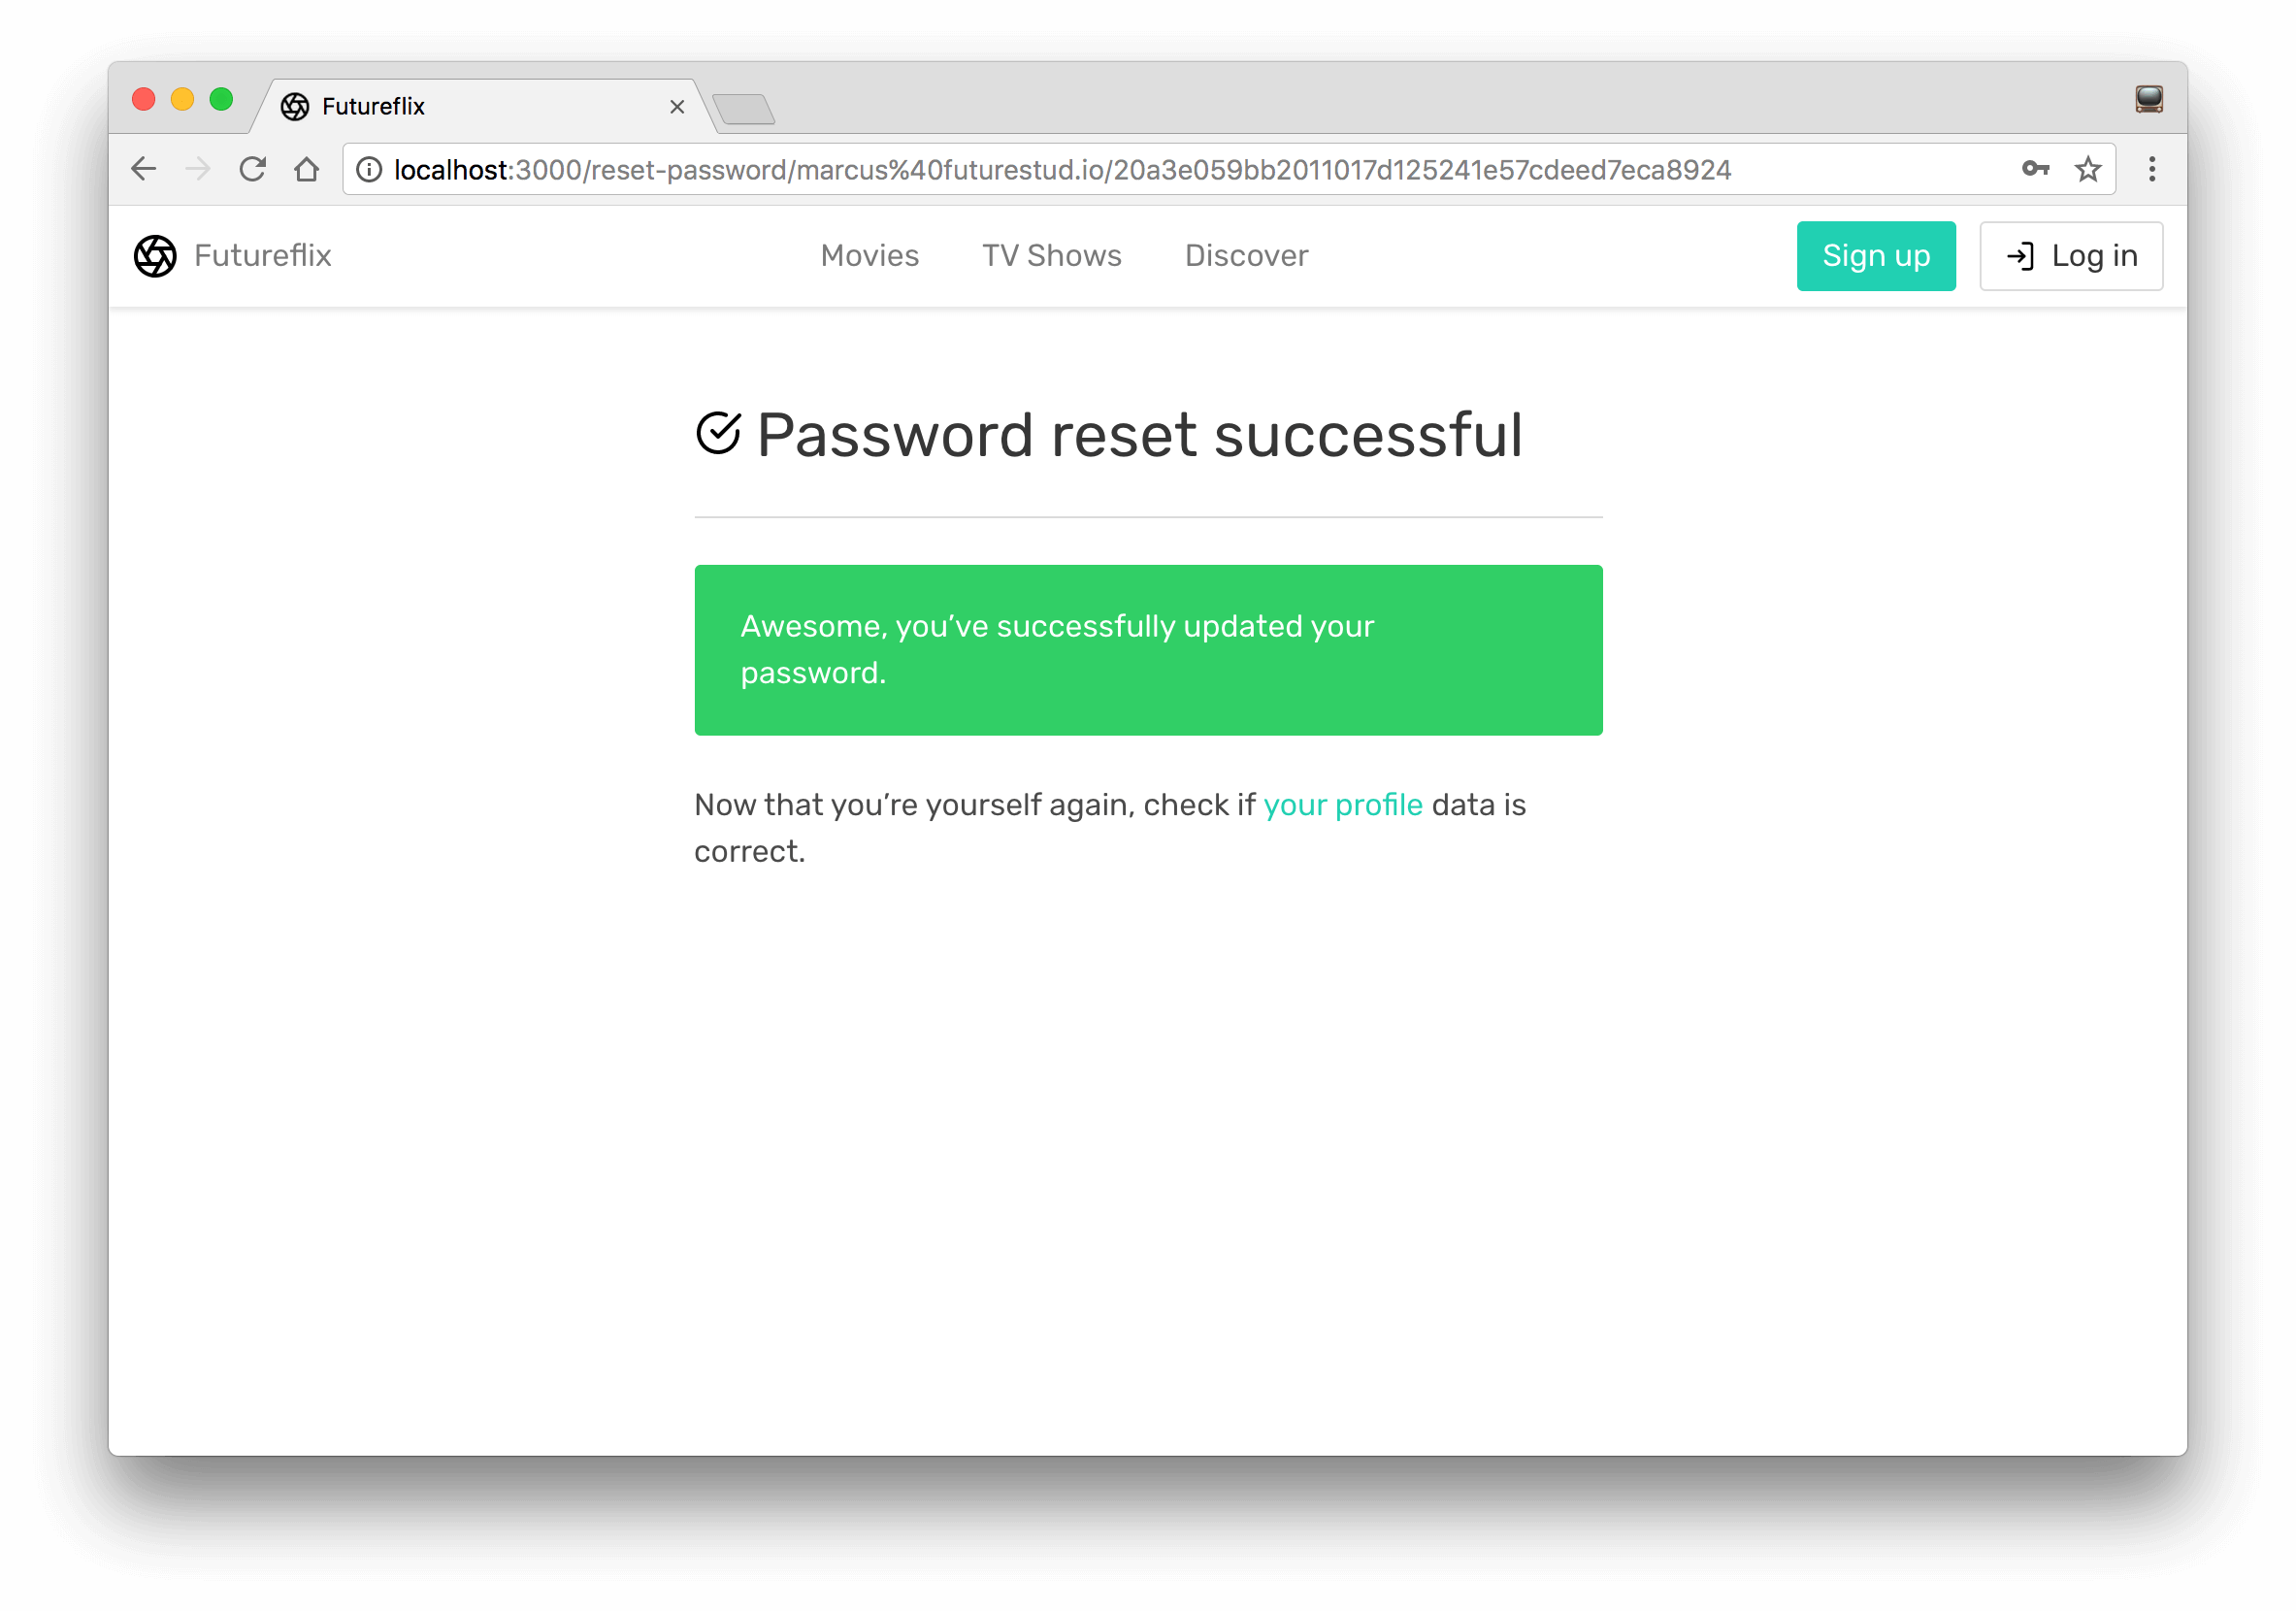Click the Futureflix brand name text
Viewport: 2296px width, 1611px height.
tap(262, 256)
